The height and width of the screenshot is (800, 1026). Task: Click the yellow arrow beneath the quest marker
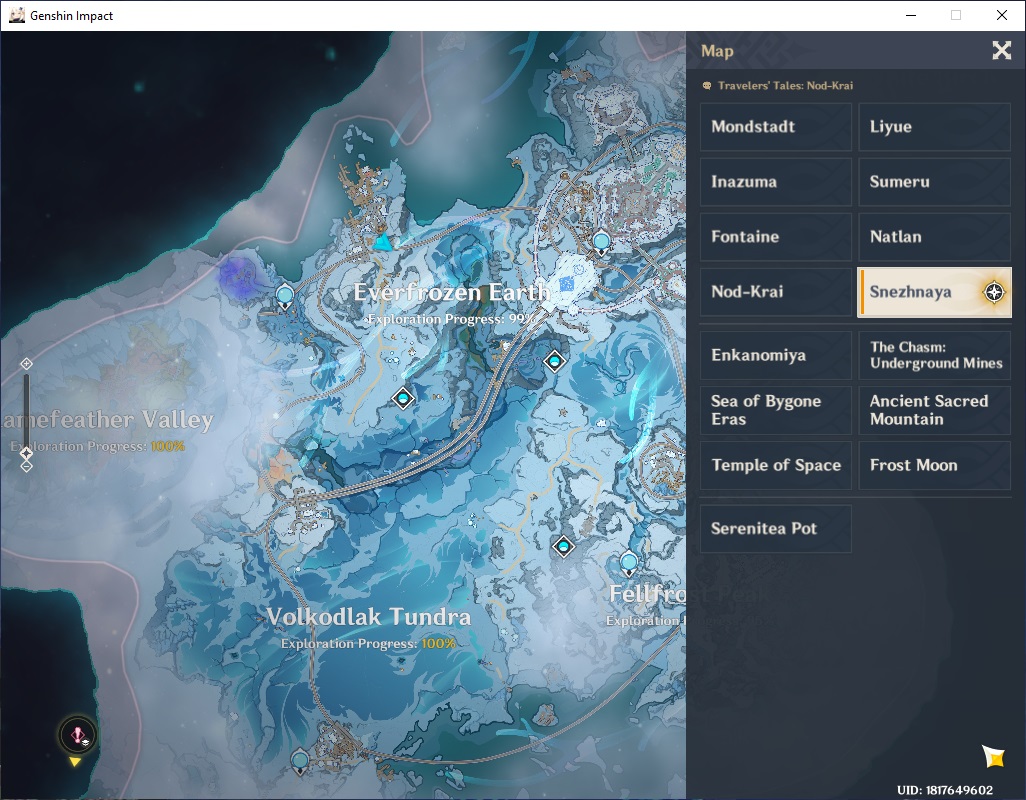(x=75, y=762)
